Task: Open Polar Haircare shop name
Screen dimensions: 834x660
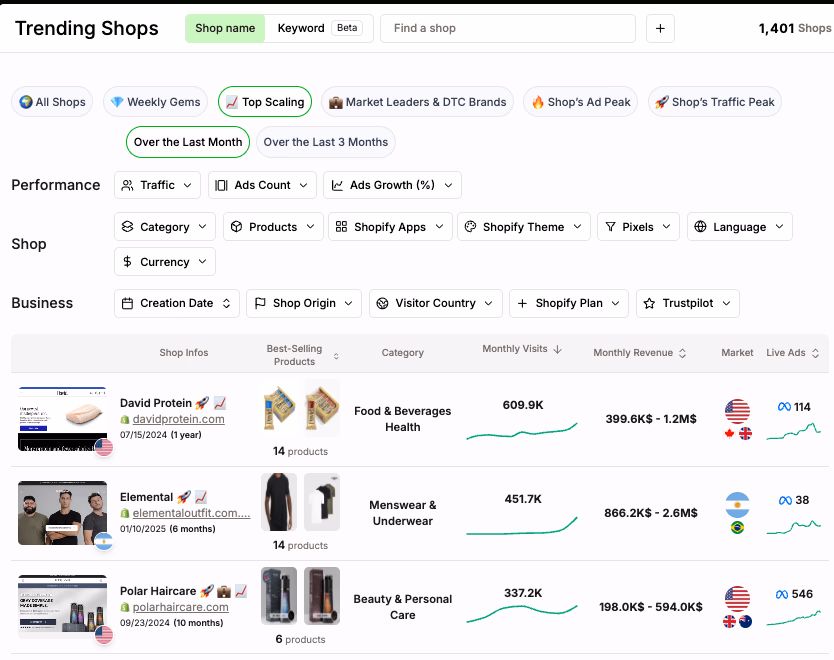Action: point(158,591)
